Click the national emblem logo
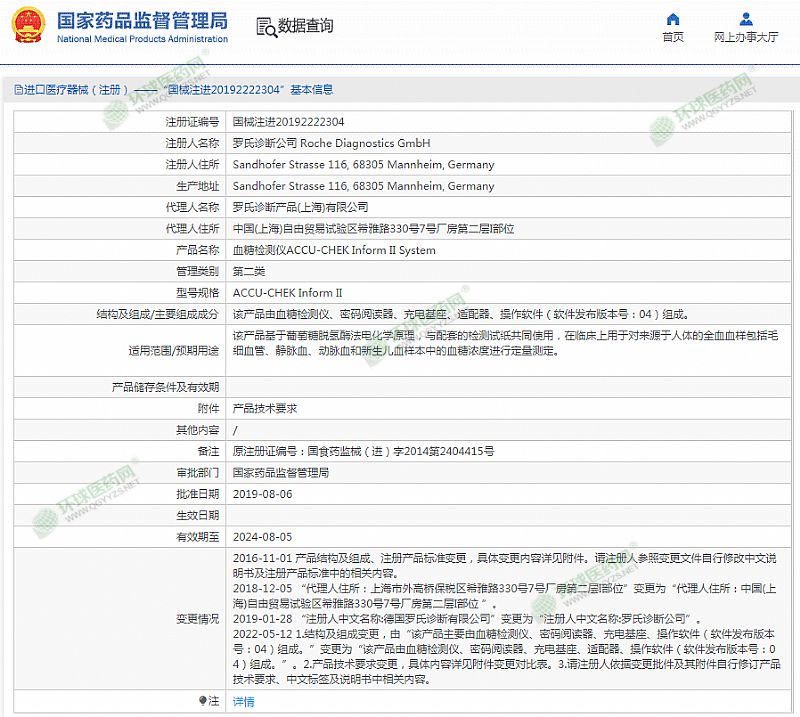 [x=25, y=27]
